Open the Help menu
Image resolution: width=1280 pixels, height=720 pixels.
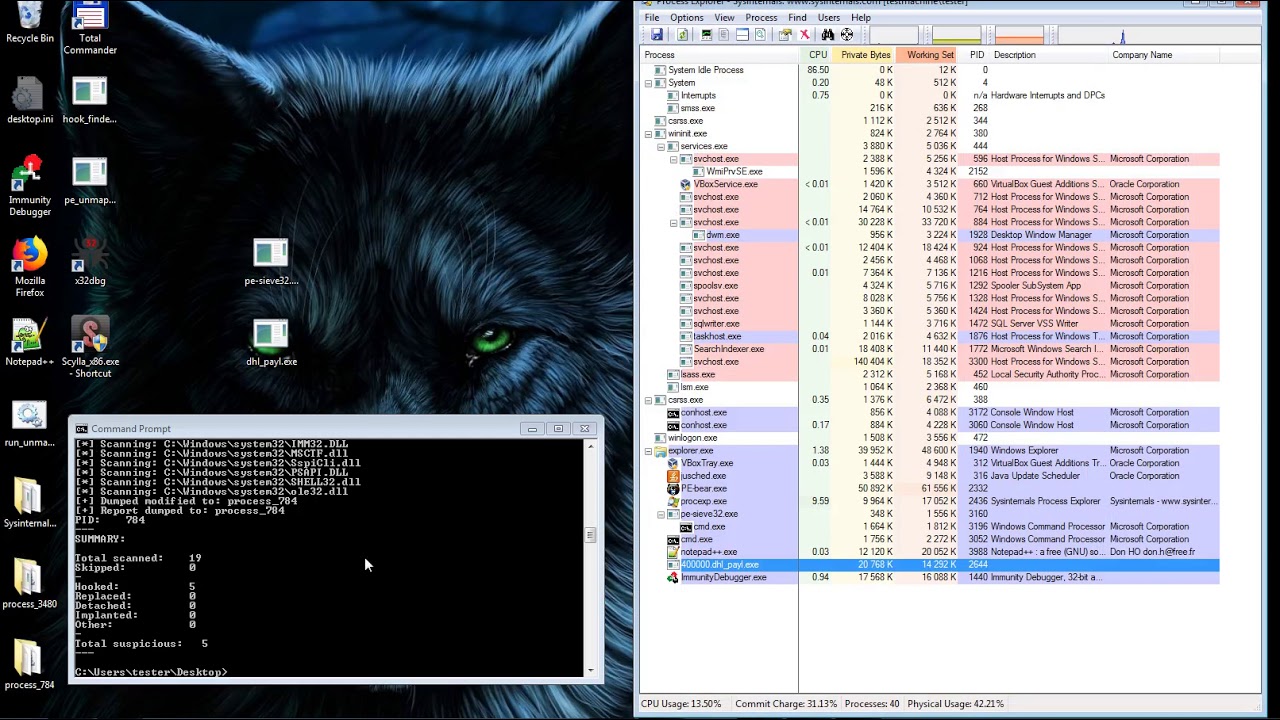pyautogui.click(x=861, y=18)
